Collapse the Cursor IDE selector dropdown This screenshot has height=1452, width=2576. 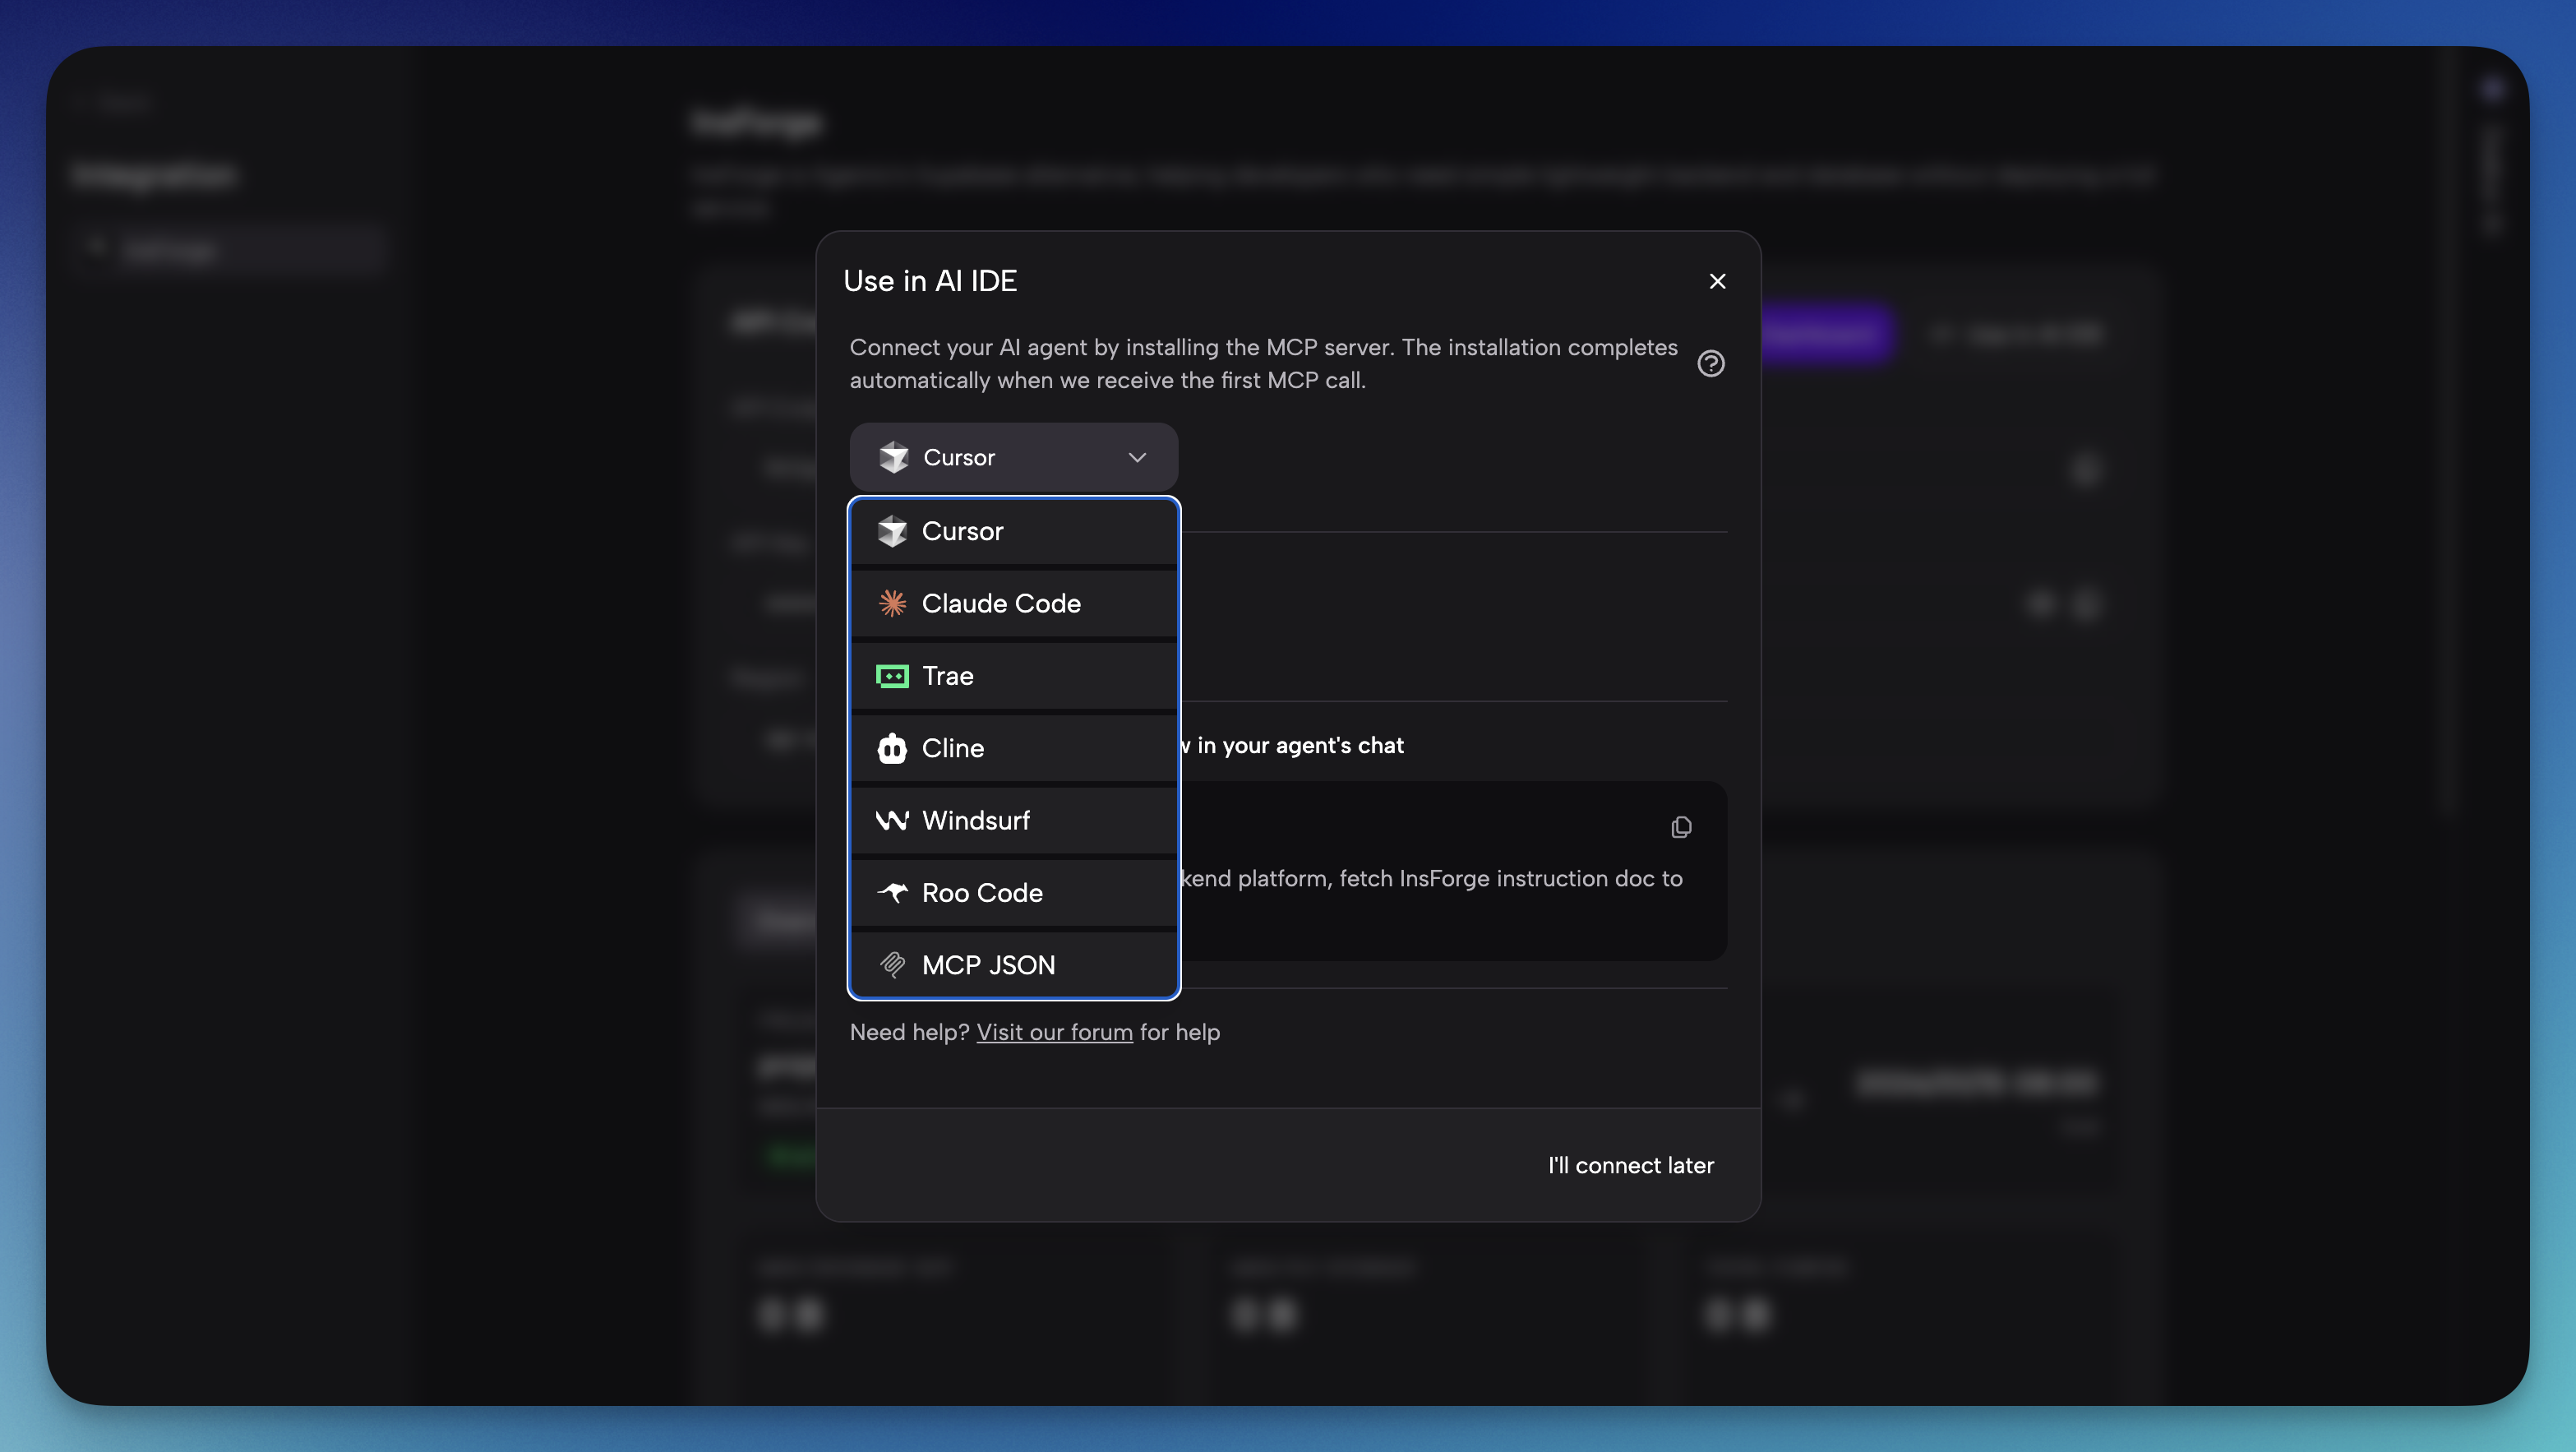click(1012, 457)
